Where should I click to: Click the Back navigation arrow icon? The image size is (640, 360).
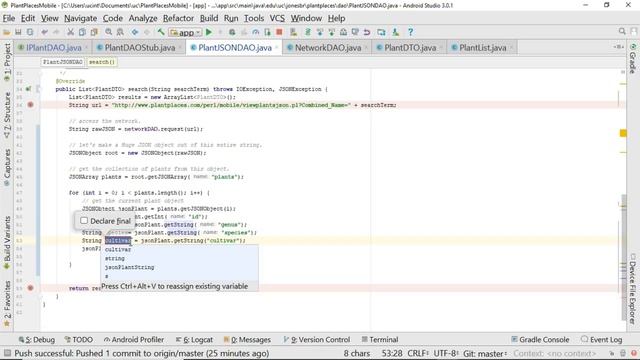[134, 32]
